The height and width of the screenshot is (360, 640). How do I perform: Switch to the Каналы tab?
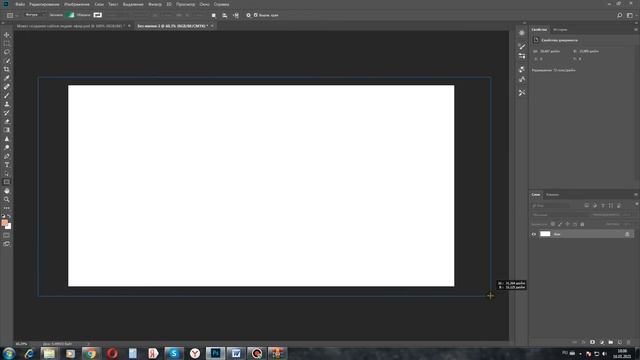[552, 195]
